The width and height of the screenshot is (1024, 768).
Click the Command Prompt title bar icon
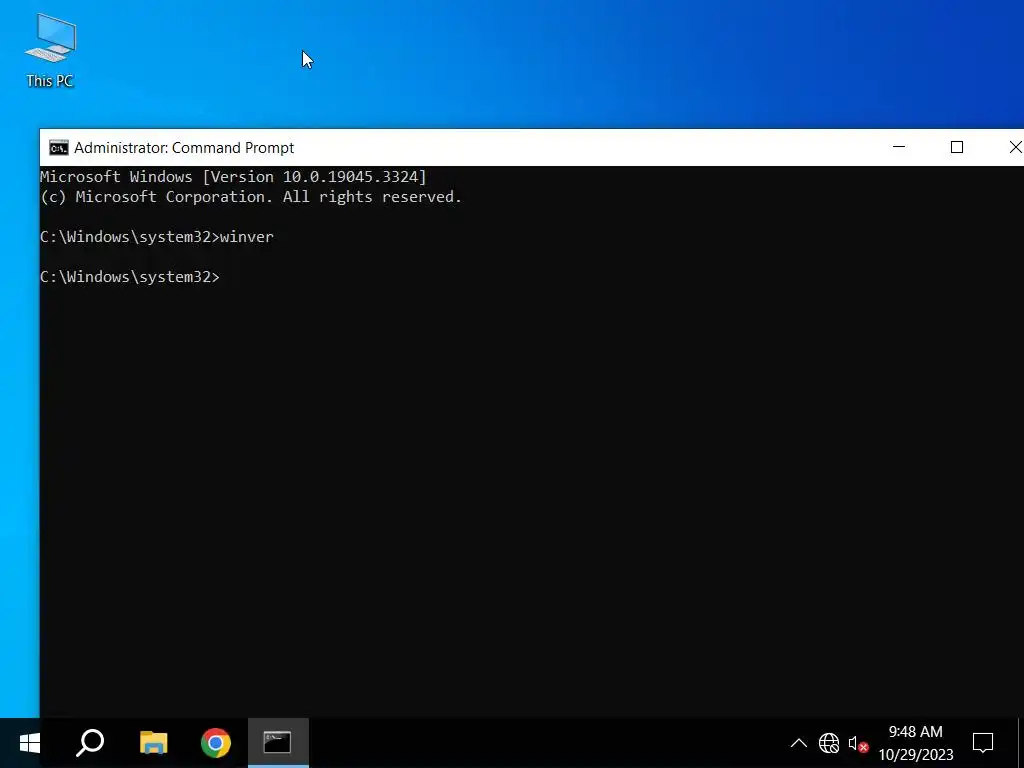coord(59,148)
